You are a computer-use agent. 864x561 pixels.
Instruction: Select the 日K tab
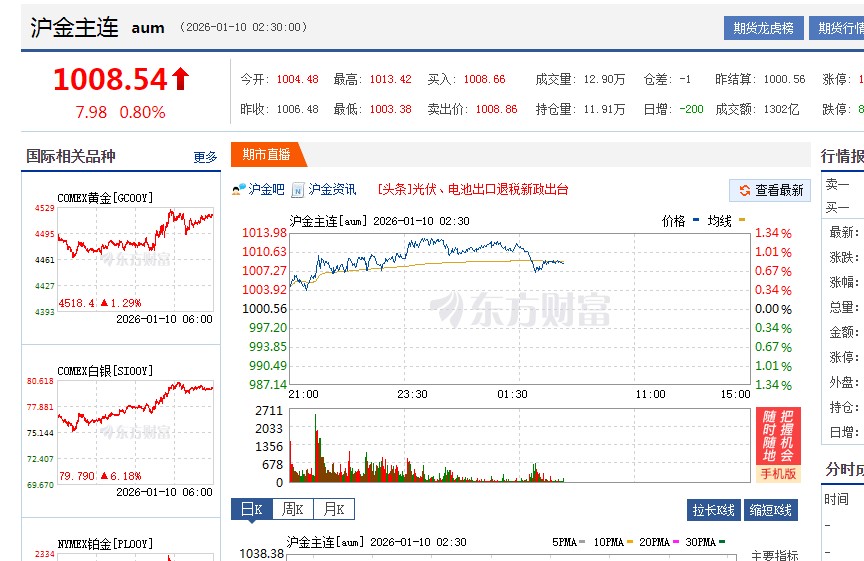pos(252,509)
